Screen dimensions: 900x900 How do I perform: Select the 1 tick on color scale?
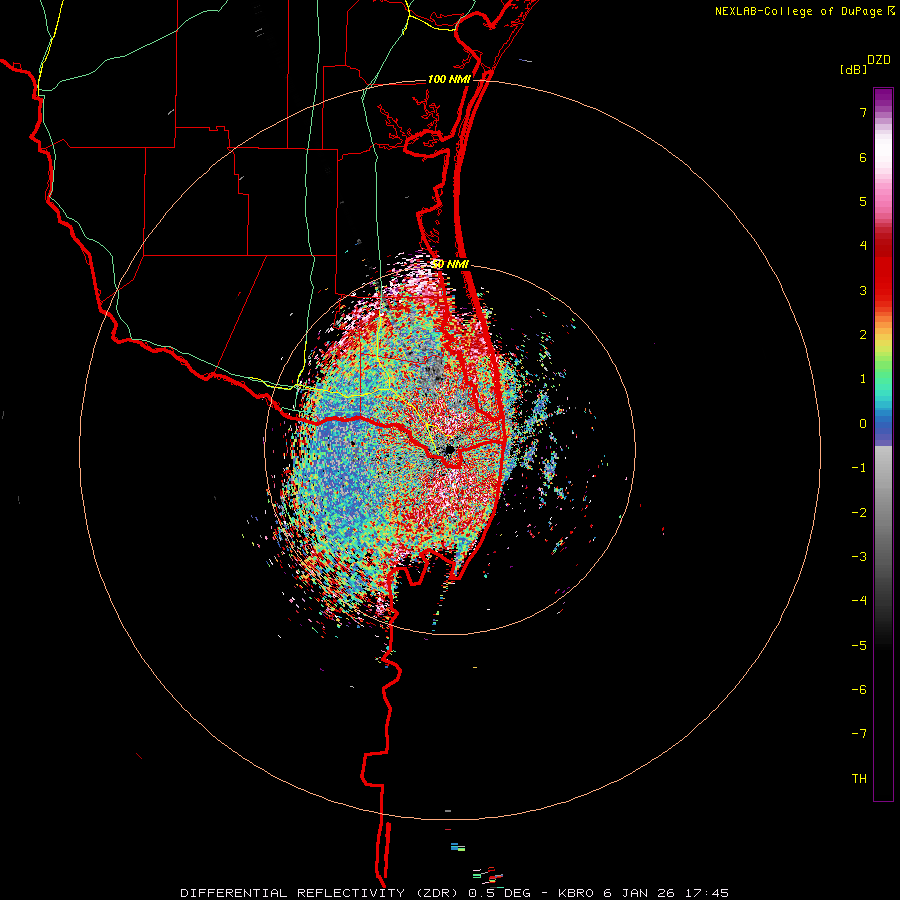863,379
